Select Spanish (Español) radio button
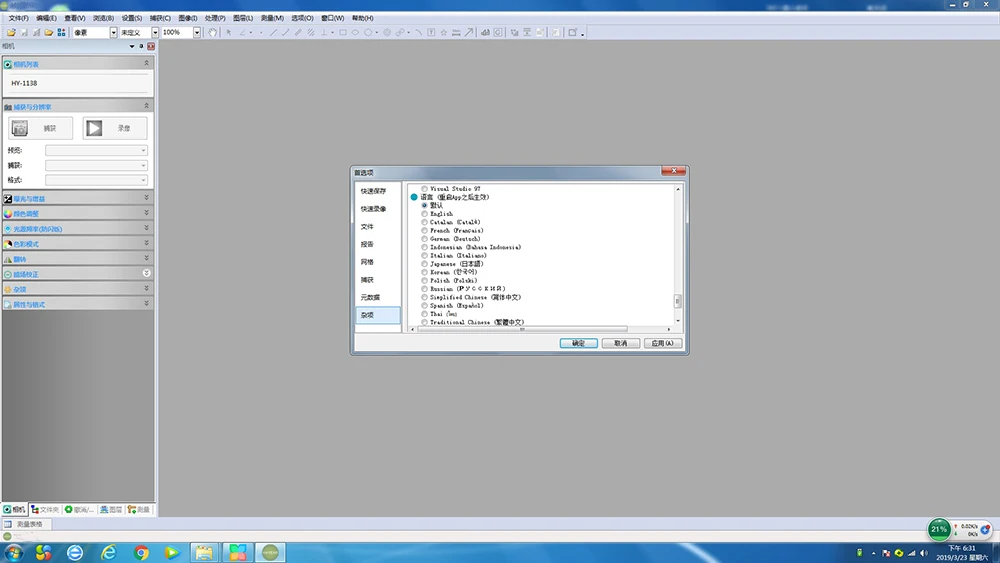The height and width of the screenshot is (563, 1000). coord(425,305)
